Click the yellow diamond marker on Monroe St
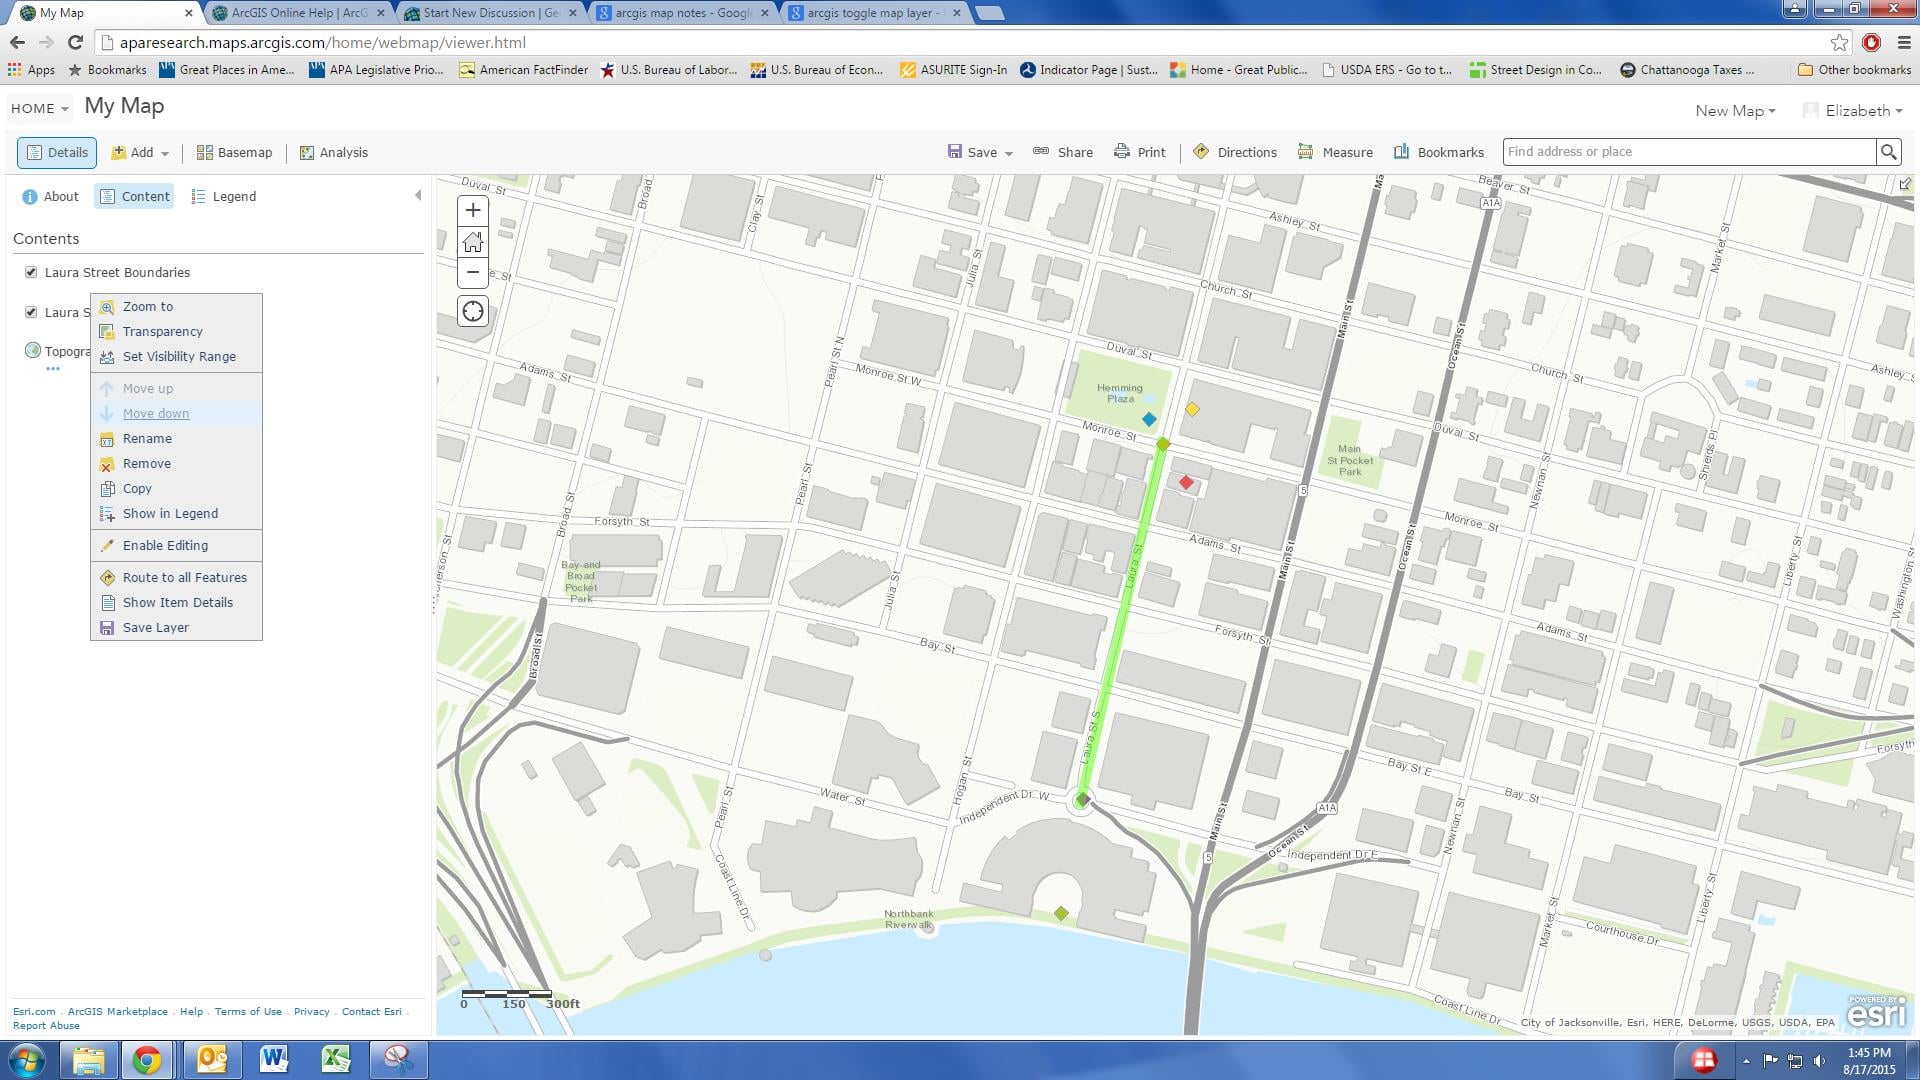 pos(1192,409)
